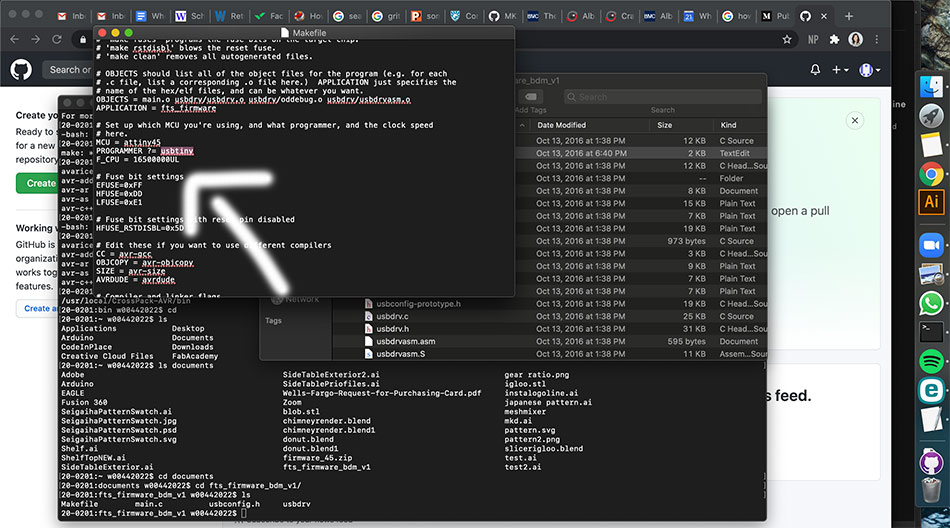Viewport: 950px width, 528px height.
Task: Select usbdrv.h file in Finder
Action: click(x=393, y=329)
